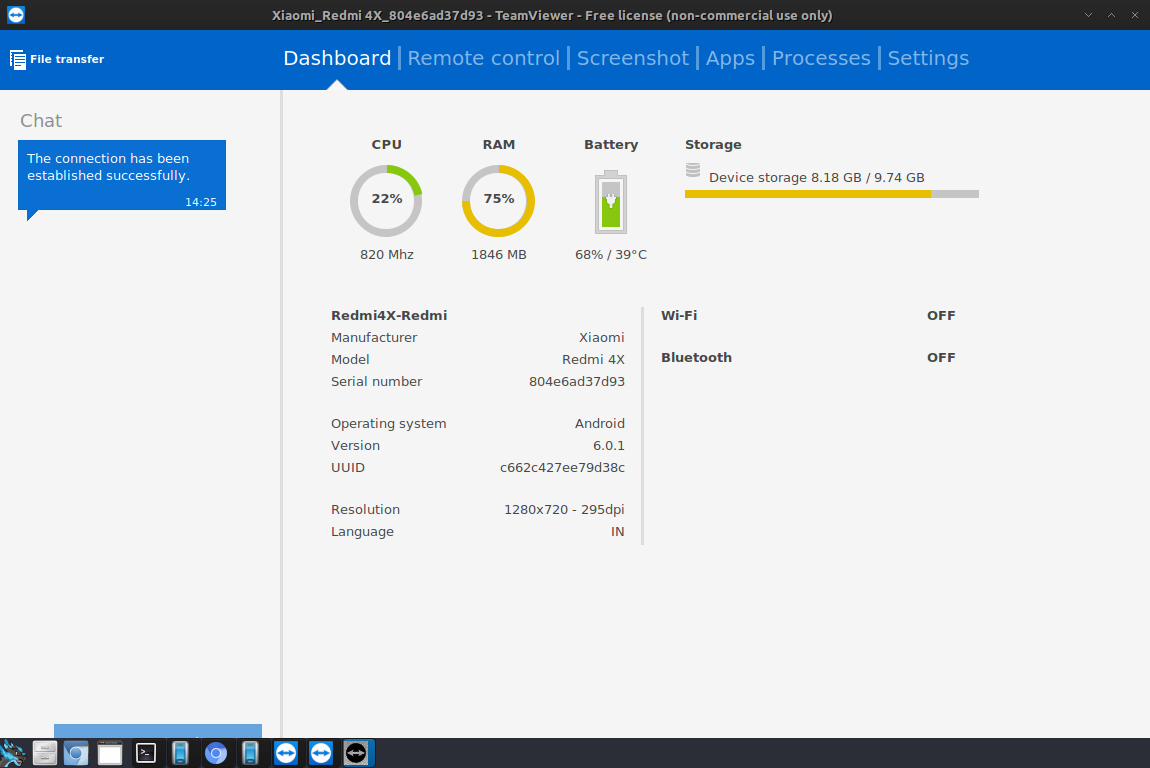Launch the square Chromium taskbar launcher
The image size is (1150, 768).
pyautogui.click(x=76, y=753)
